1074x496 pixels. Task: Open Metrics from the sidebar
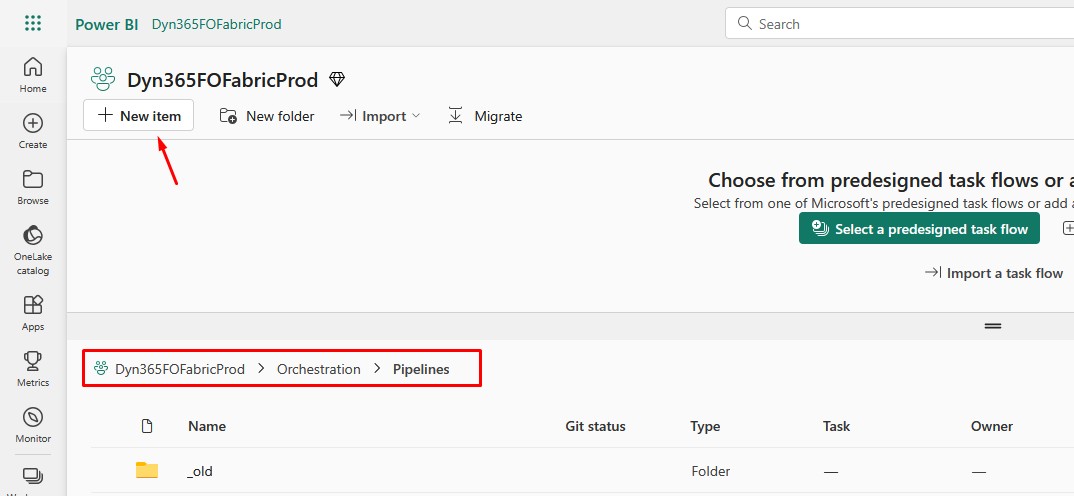33,369
